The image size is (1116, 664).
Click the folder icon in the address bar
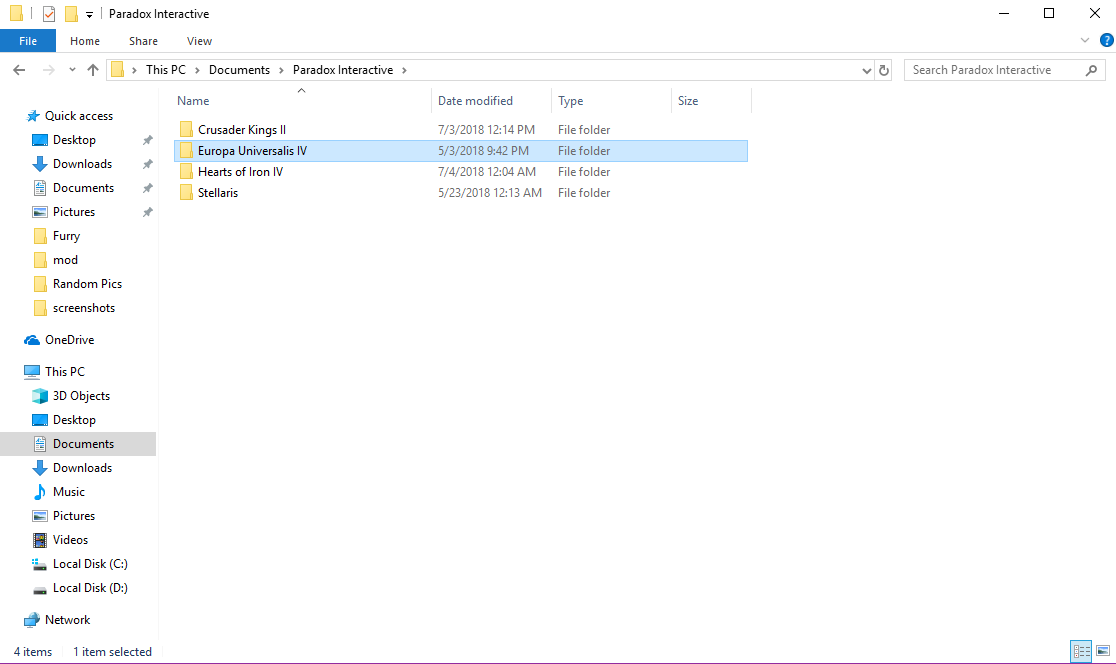(x=117, y=70)
